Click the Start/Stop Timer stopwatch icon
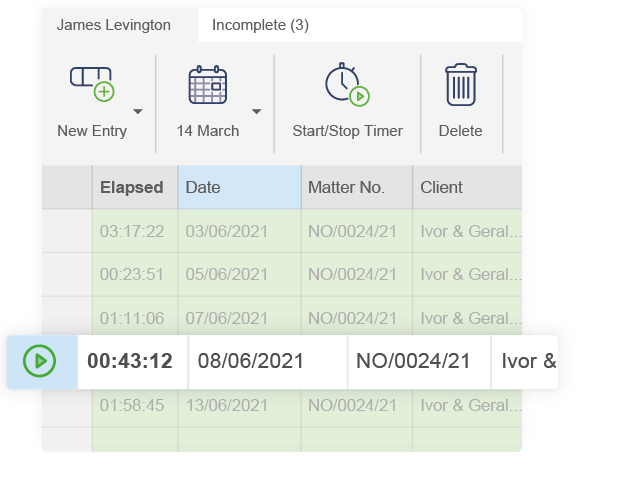The width and height of the screenshot is (639, 500). 347,84
